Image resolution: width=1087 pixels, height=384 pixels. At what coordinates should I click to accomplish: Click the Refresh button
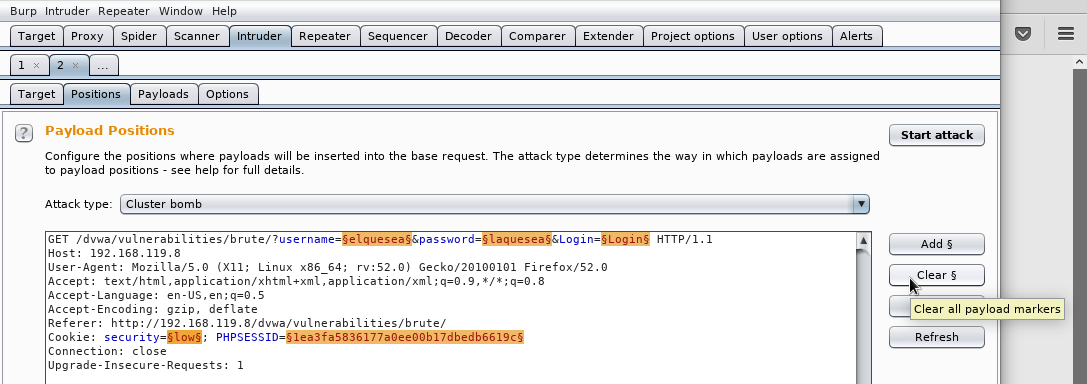(937, 337)
